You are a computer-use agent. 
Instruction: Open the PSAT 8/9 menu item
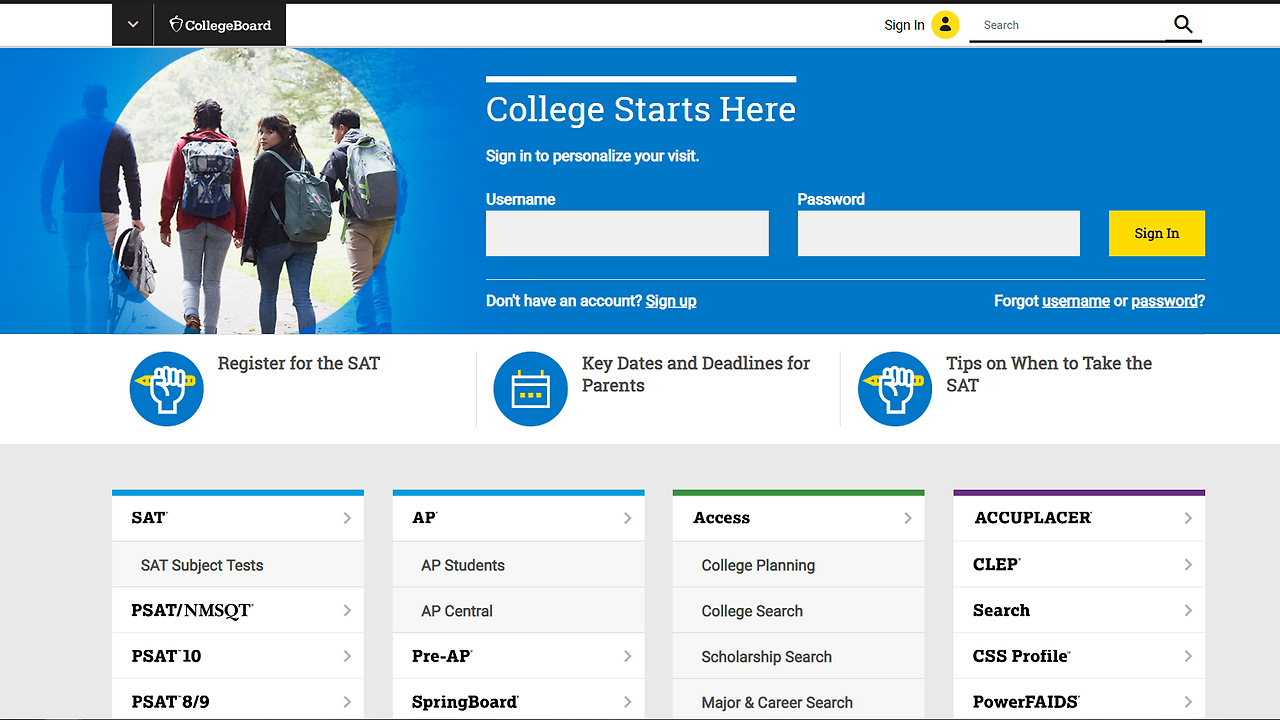coord(238,700)
